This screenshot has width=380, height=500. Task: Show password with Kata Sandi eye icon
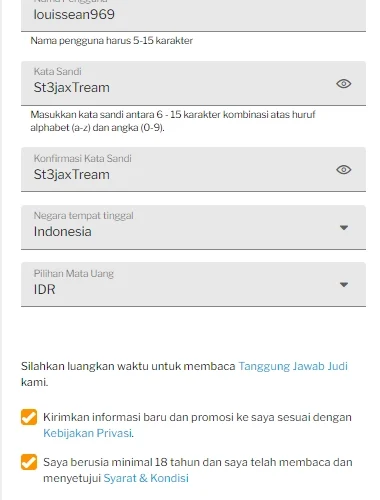[343, 84]
